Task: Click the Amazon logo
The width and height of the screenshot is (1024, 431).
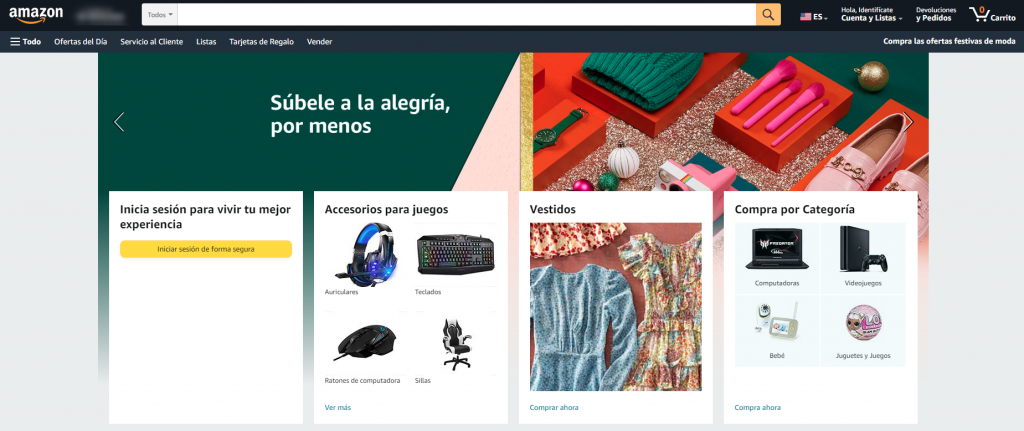Action: [x=36, y=14]
